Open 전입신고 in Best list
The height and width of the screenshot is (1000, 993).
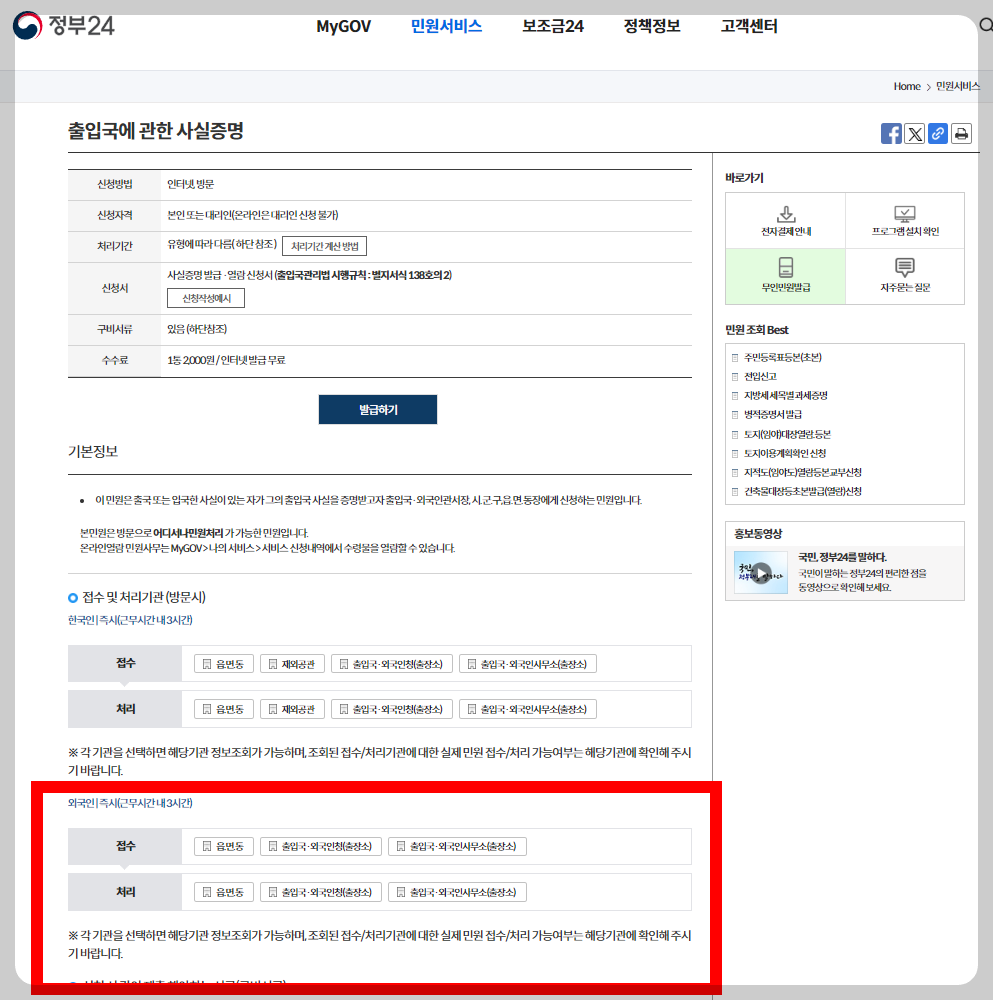click(760, 377)
